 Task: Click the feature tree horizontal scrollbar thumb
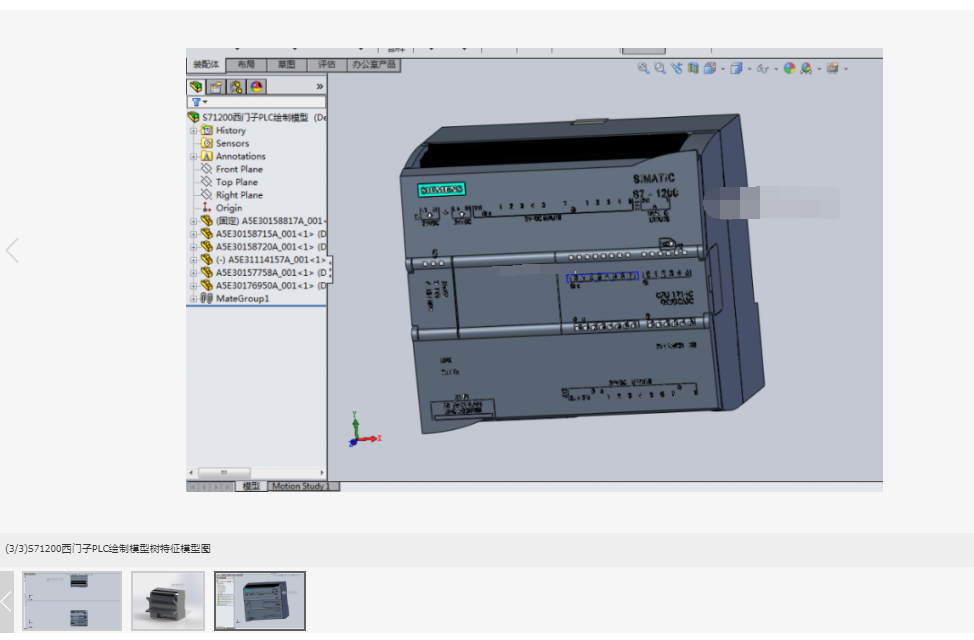(x=224, y=472)
